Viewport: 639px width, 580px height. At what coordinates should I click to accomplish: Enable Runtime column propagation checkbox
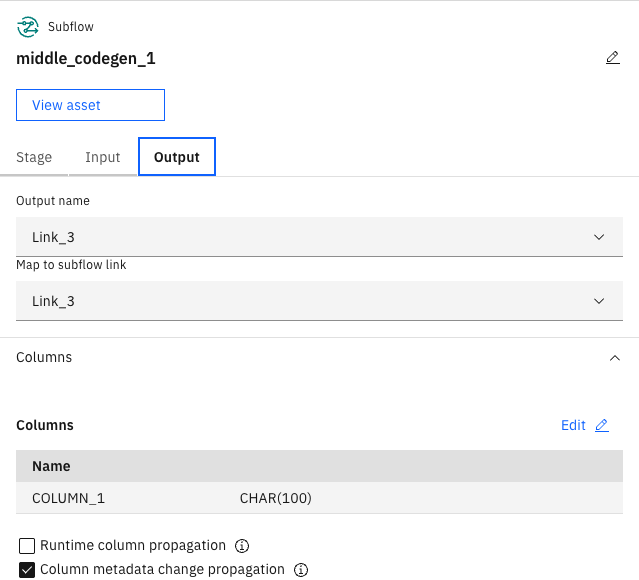[x=27, y=546]
